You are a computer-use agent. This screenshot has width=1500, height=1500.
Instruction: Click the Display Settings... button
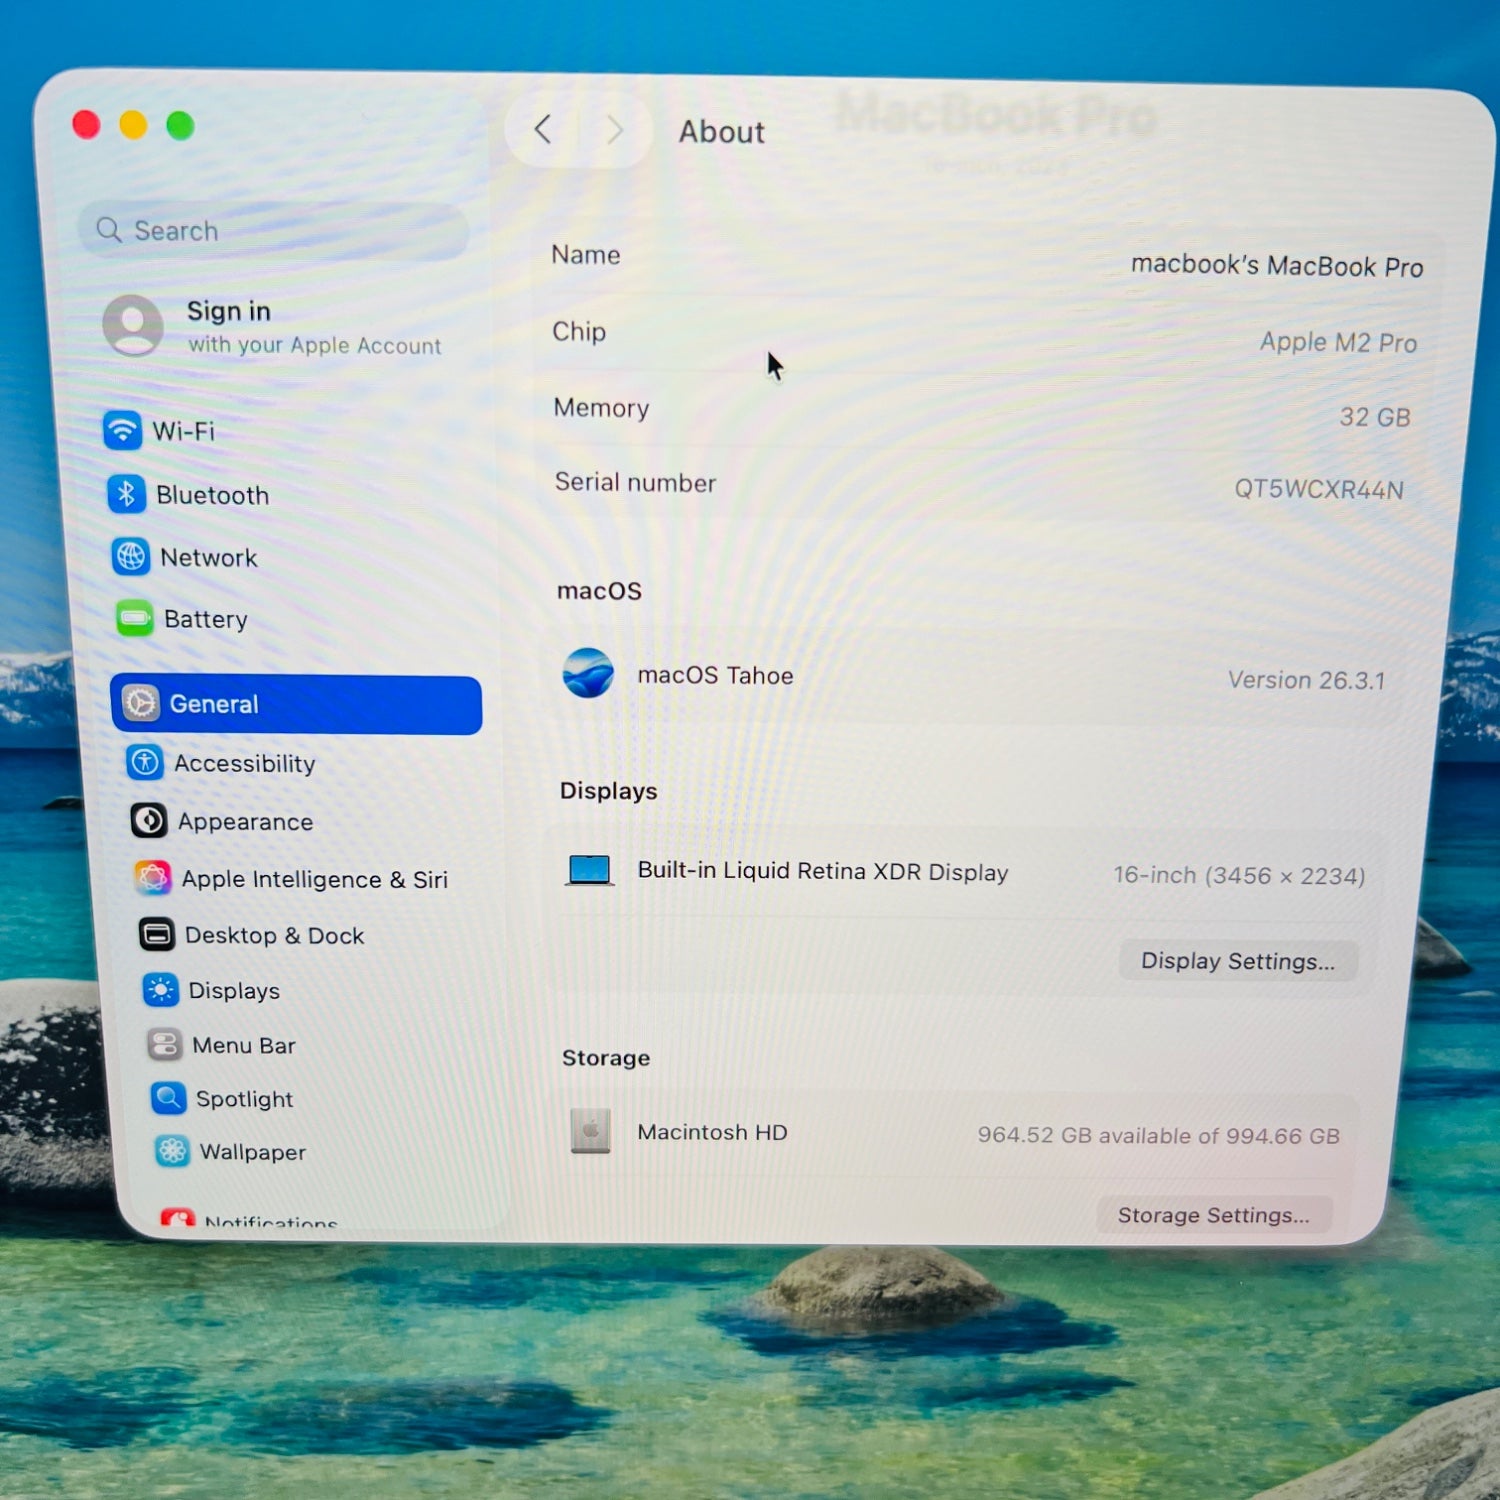pyautogui.click(x=1237, y=961)
